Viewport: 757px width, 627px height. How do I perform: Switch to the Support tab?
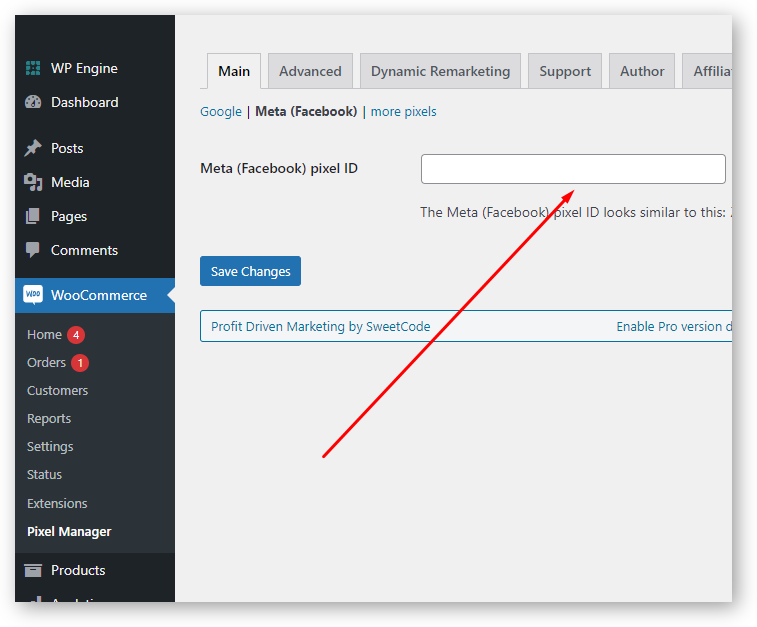[565, 71]
